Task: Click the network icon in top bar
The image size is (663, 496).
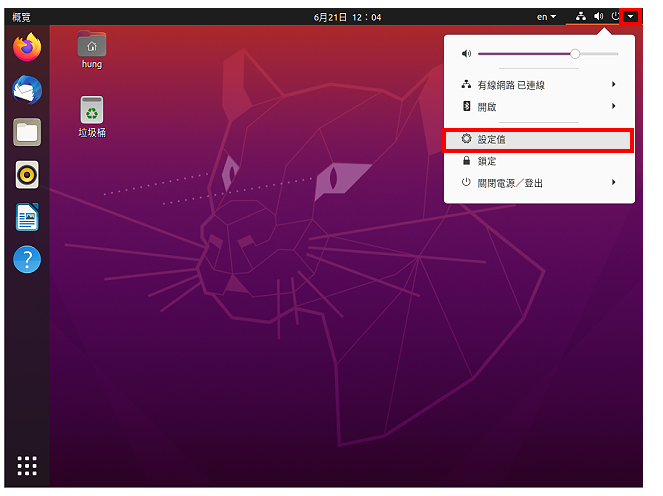Action: click(581, 16)
